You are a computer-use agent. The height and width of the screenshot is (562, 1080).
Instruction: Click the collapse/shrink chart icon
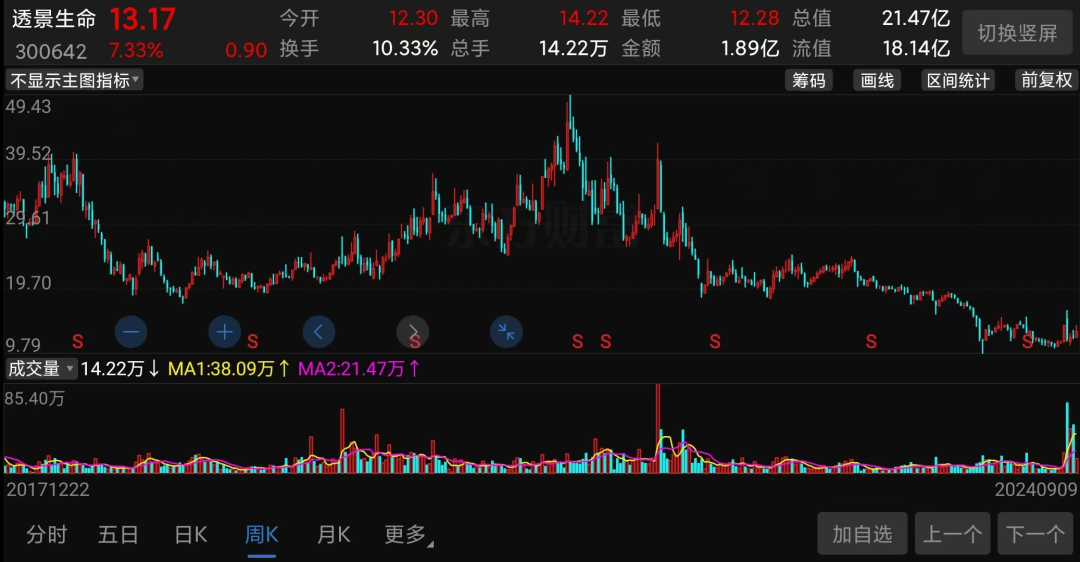pos(507,331)
